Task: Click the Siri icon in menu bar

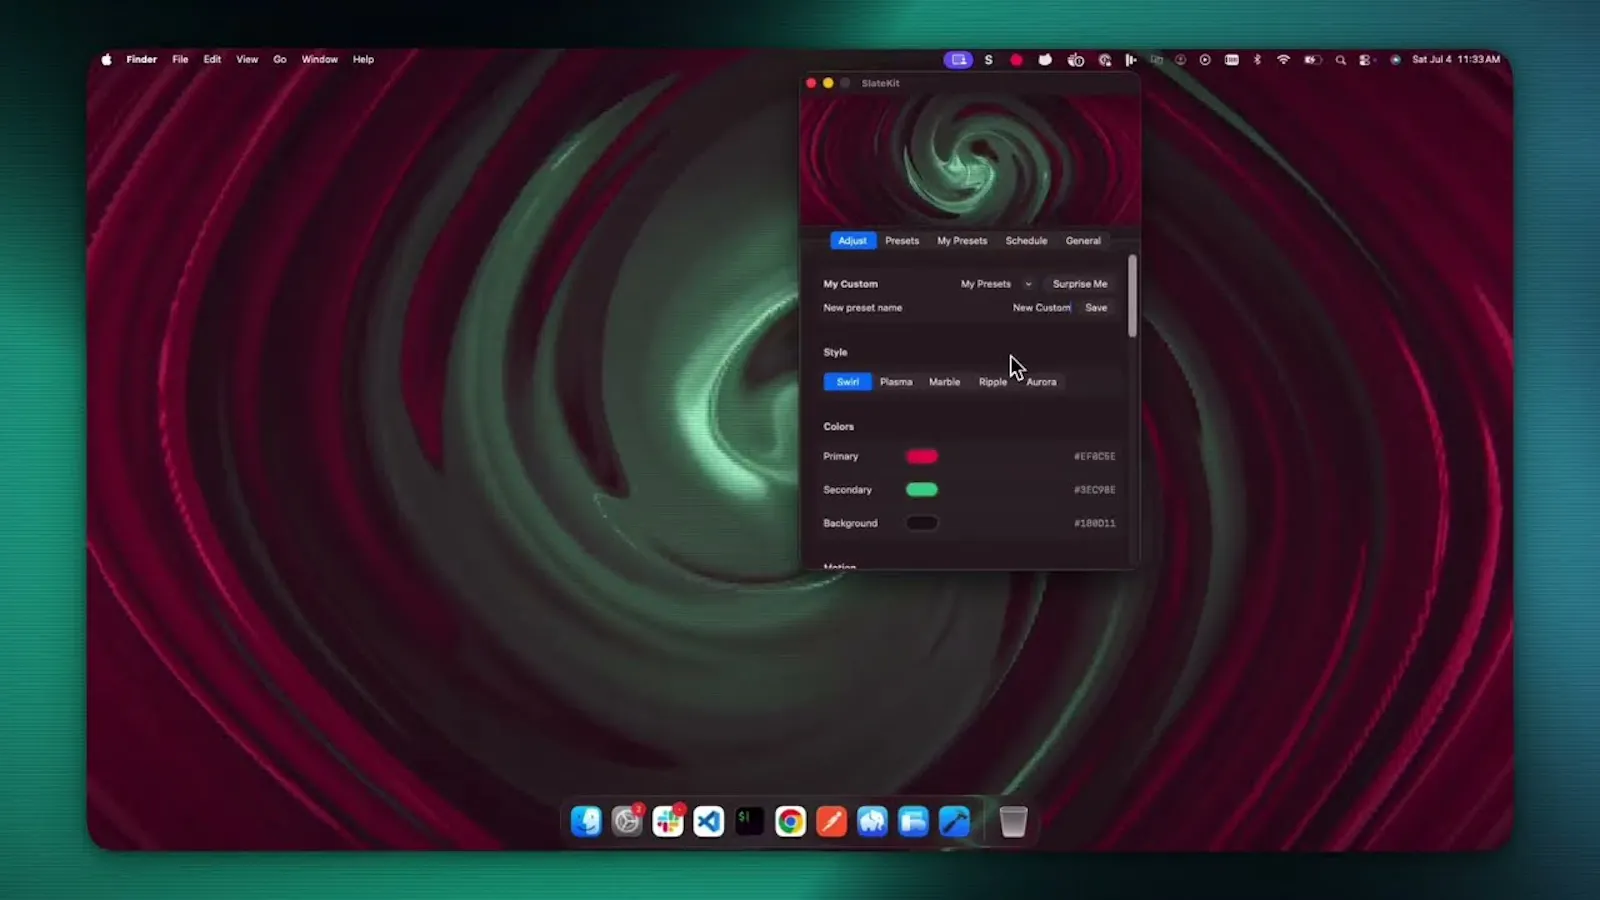Action: 1395,60
